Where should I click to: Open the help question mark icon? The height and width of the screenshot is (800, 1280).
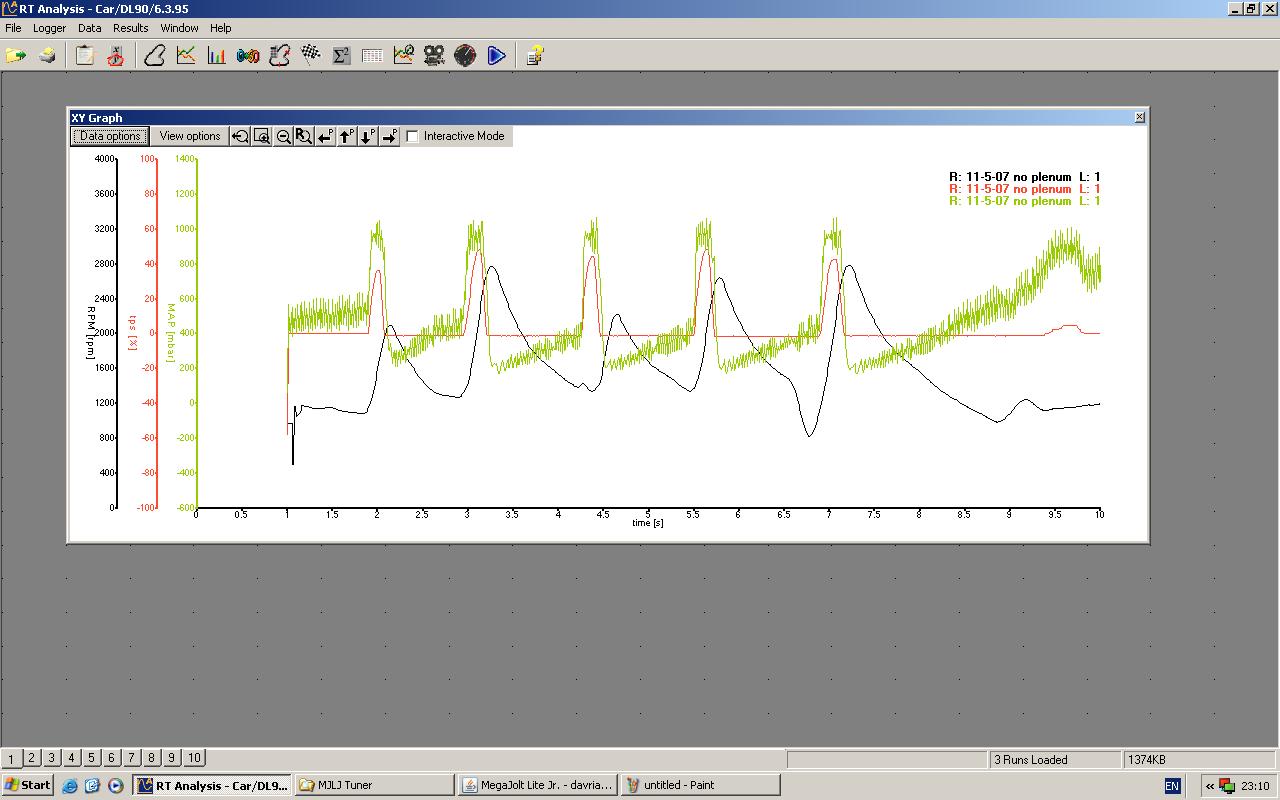click(535, 56)
